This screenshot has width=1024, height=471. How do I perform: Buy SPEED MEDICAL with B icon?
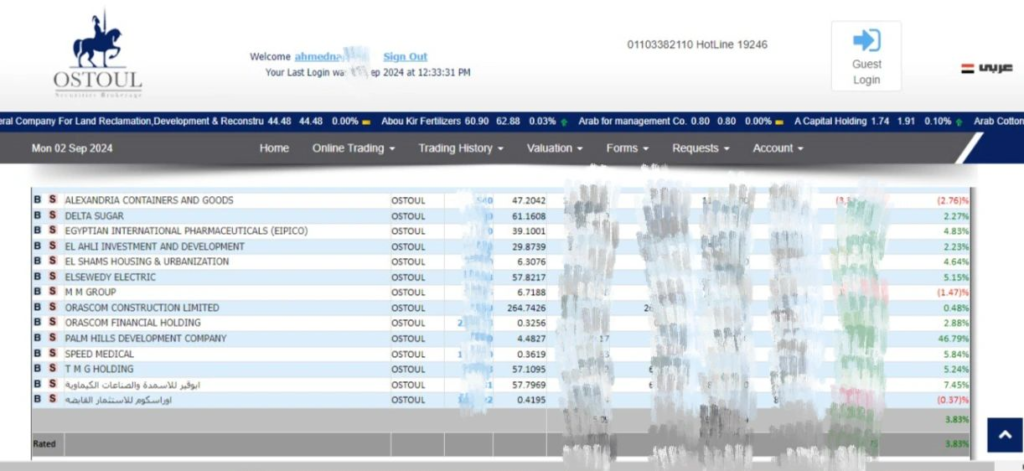pos(37,353)
